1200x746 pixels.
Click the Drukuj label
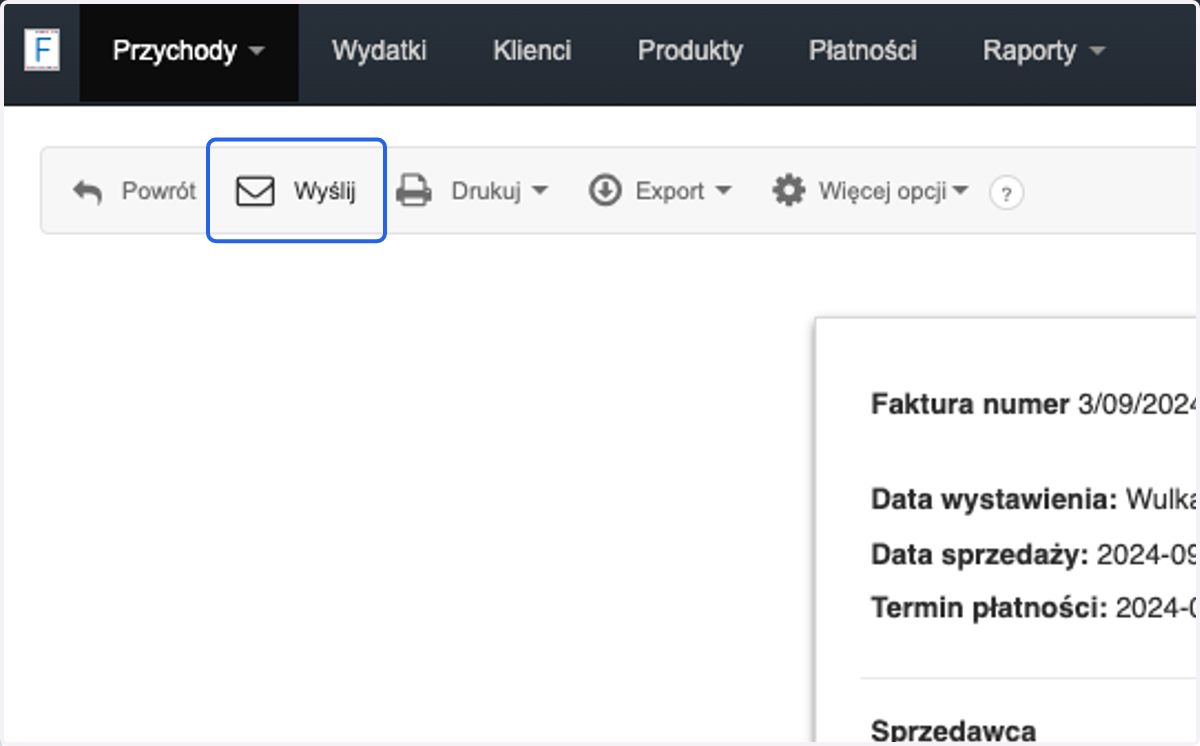(x=486, y=191)
